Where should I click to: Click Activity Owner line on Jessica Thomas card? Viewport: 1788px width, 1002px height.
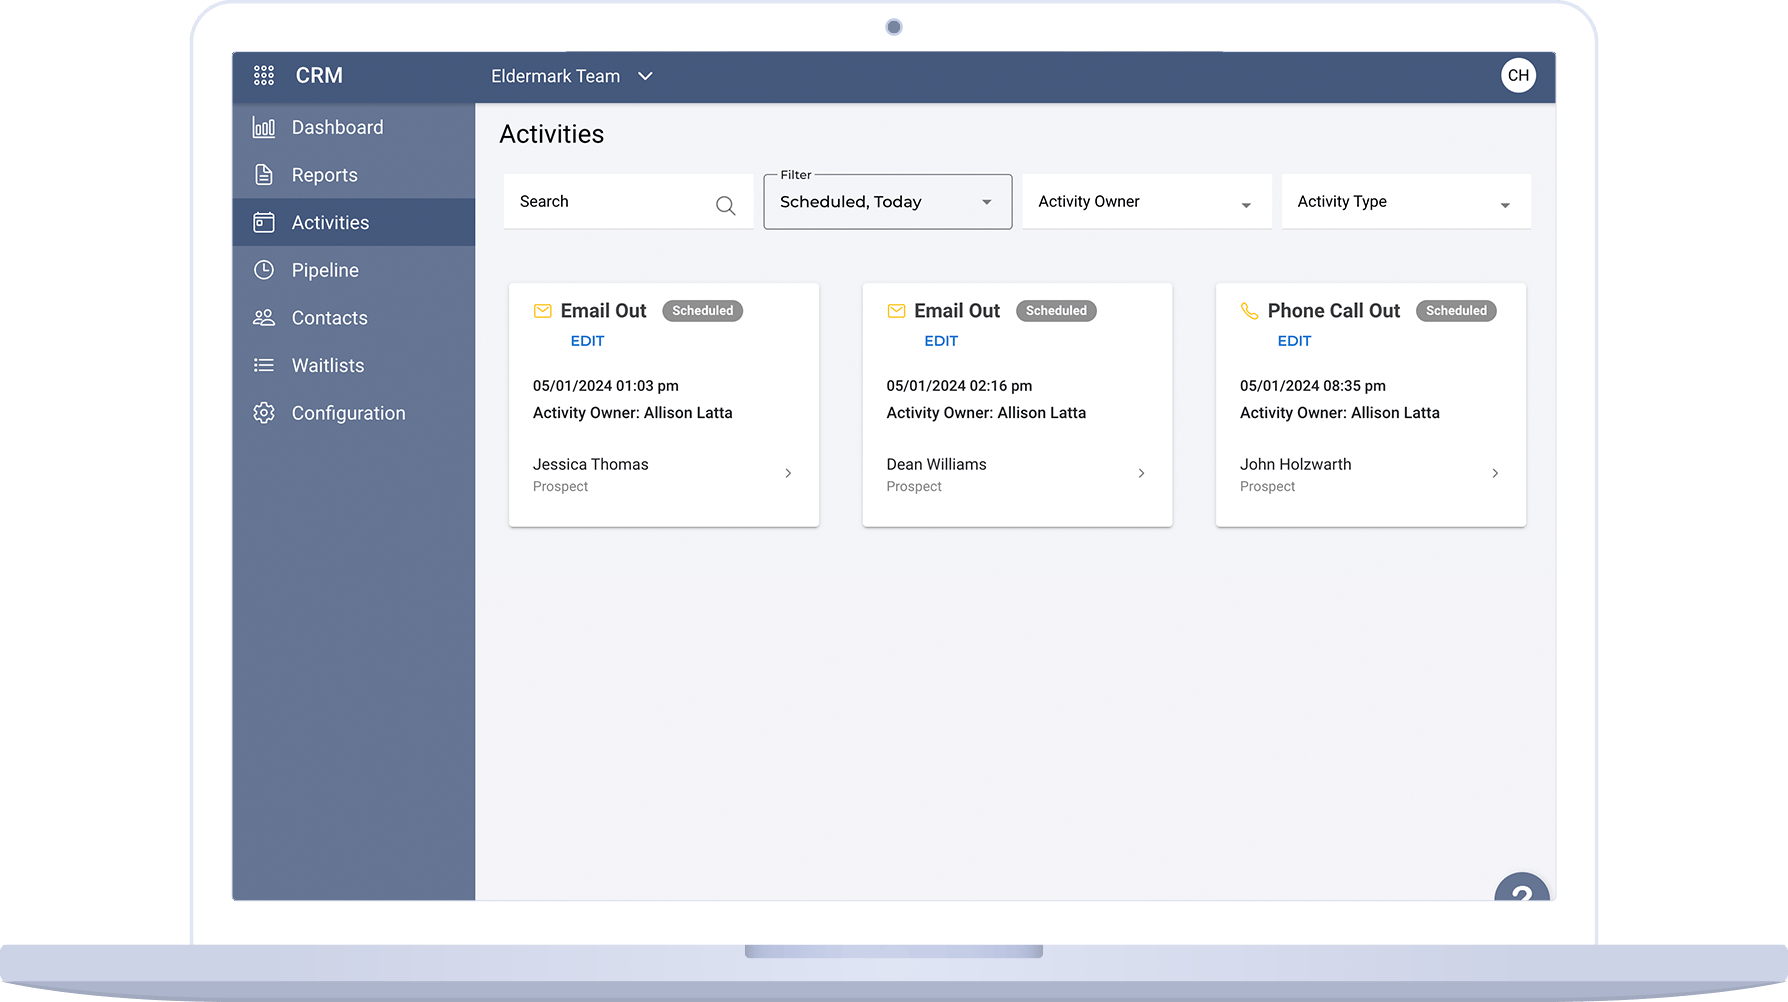tap(633, 413)
